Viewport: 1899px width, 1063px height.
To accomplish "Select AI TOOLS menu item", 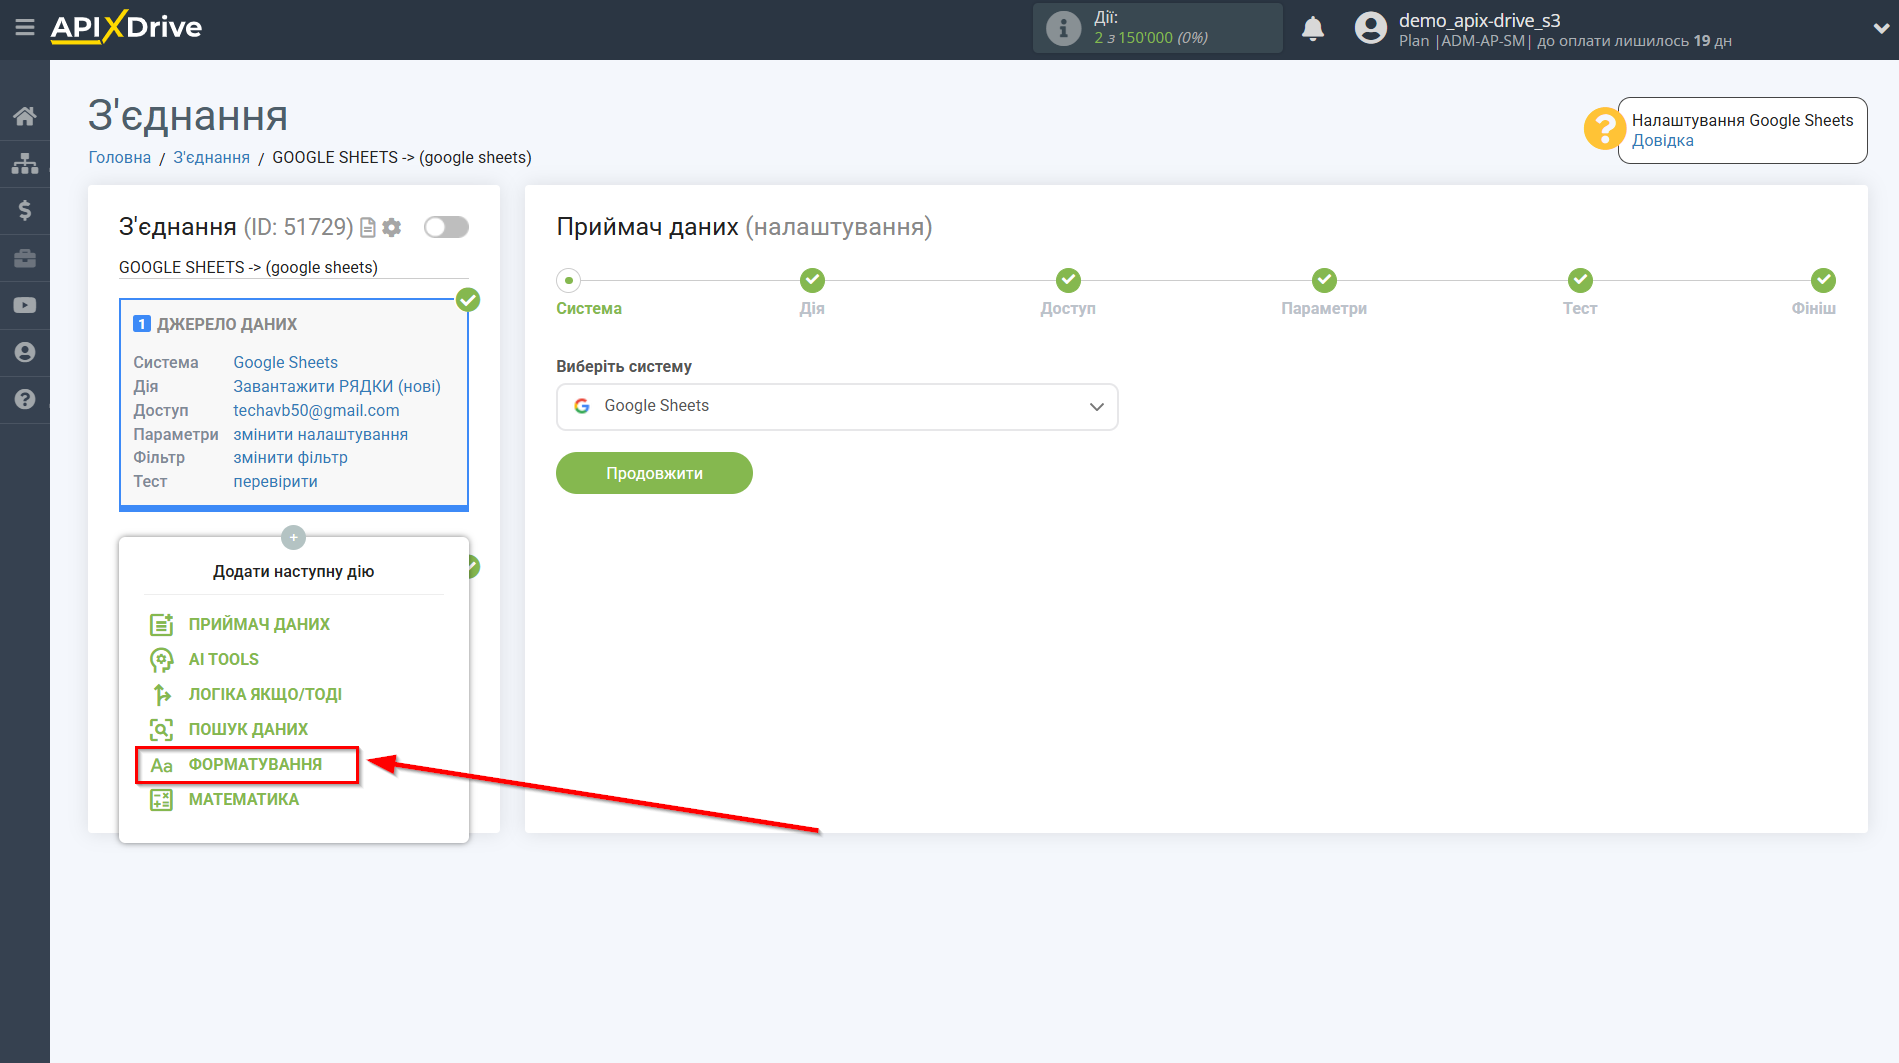I will click(x=223, y=660).
